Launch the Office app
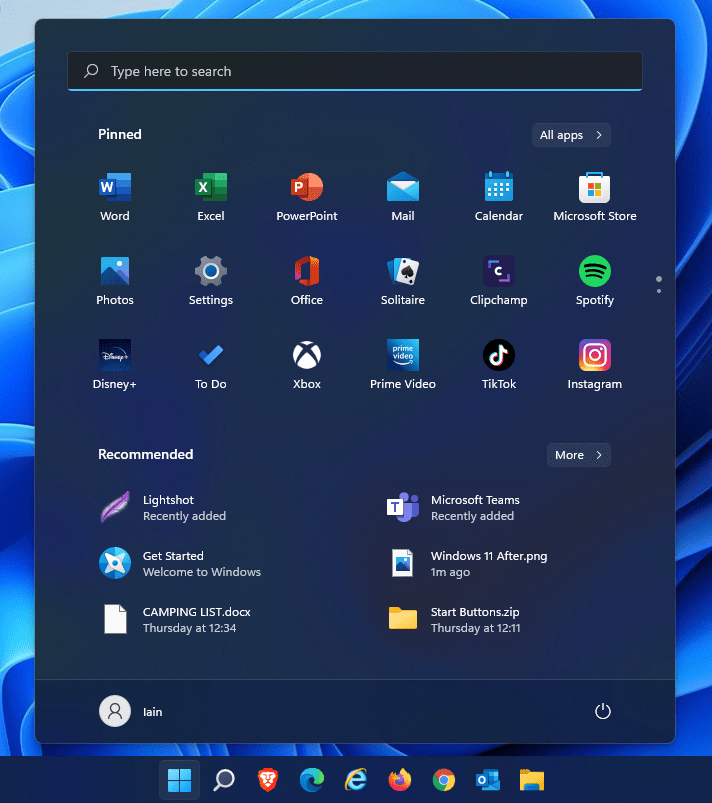Image resolution: width=712 pixels, height=803 pixels. pos(307,280)
